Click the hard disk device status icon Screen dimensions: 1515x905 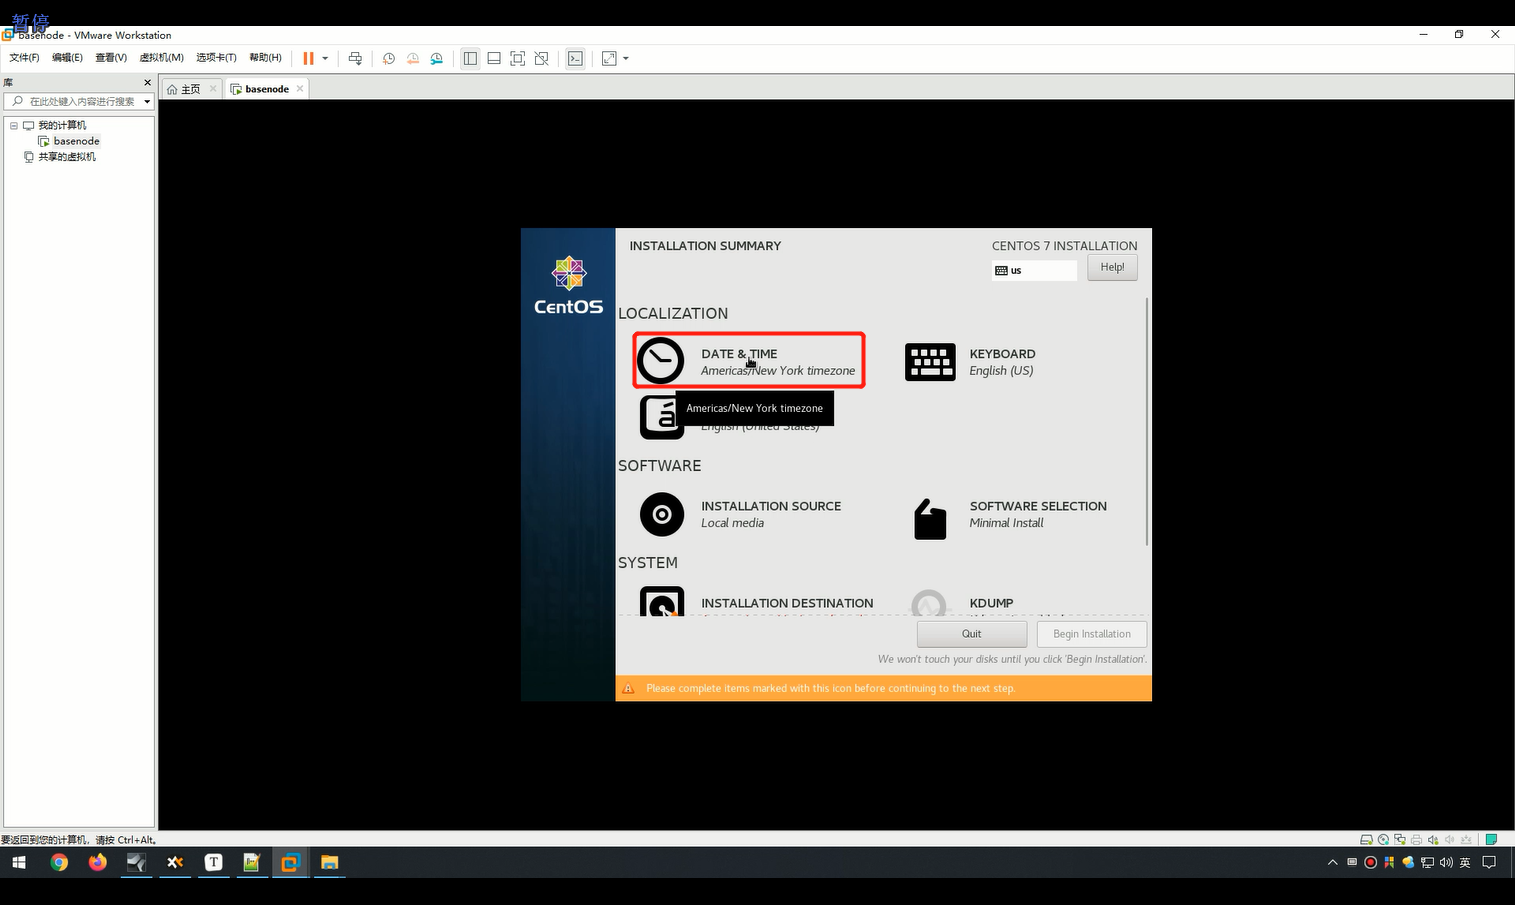(x=1367, y=840)
